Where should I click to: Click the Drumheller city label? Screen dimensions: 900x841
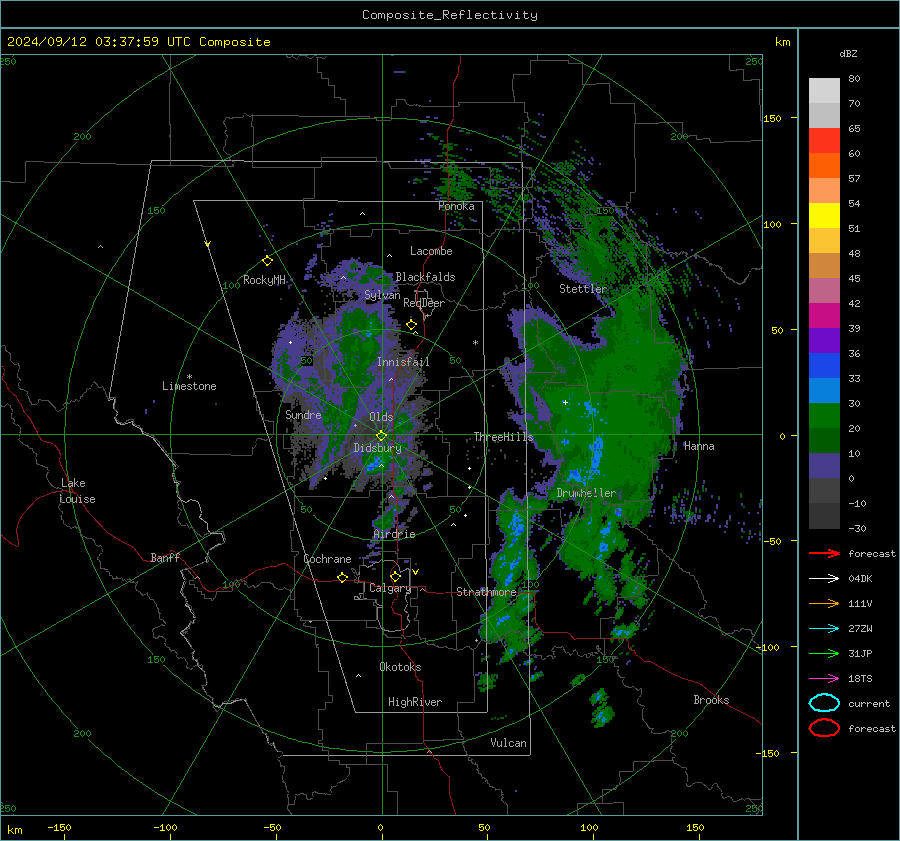point(586,493)
